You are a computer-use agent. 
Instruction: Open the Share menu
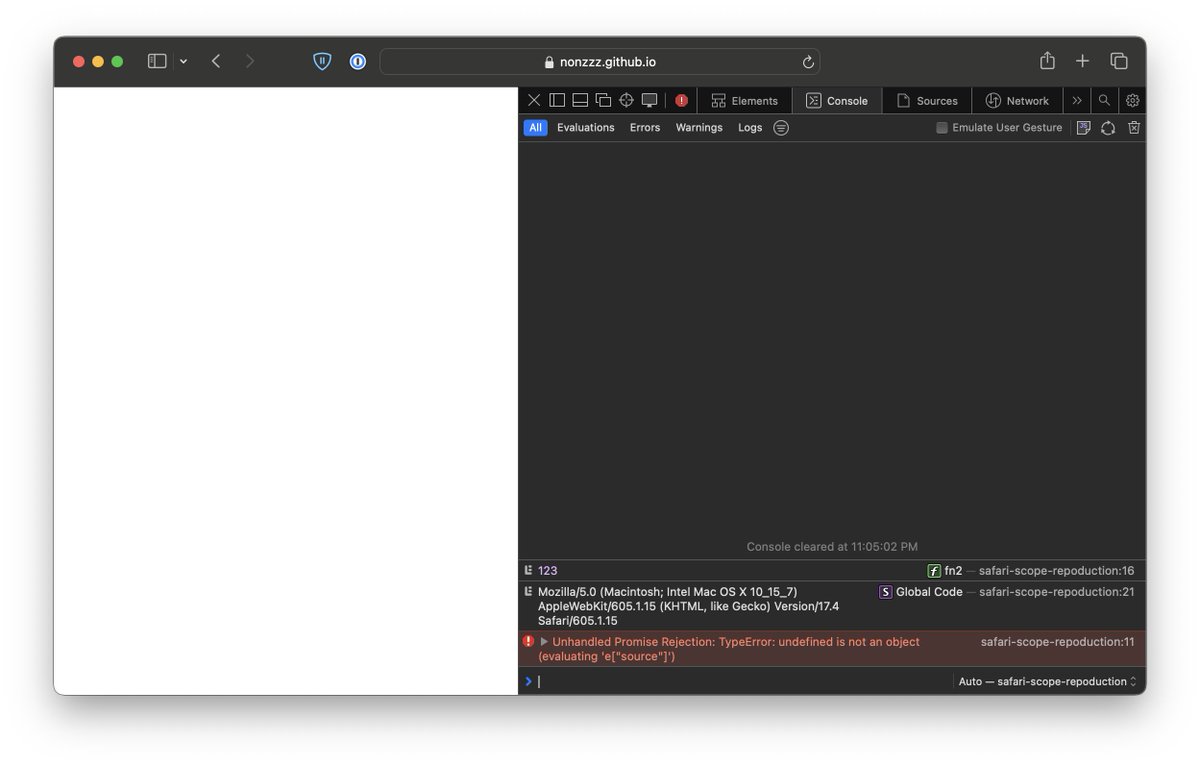tap(1047, 61)
